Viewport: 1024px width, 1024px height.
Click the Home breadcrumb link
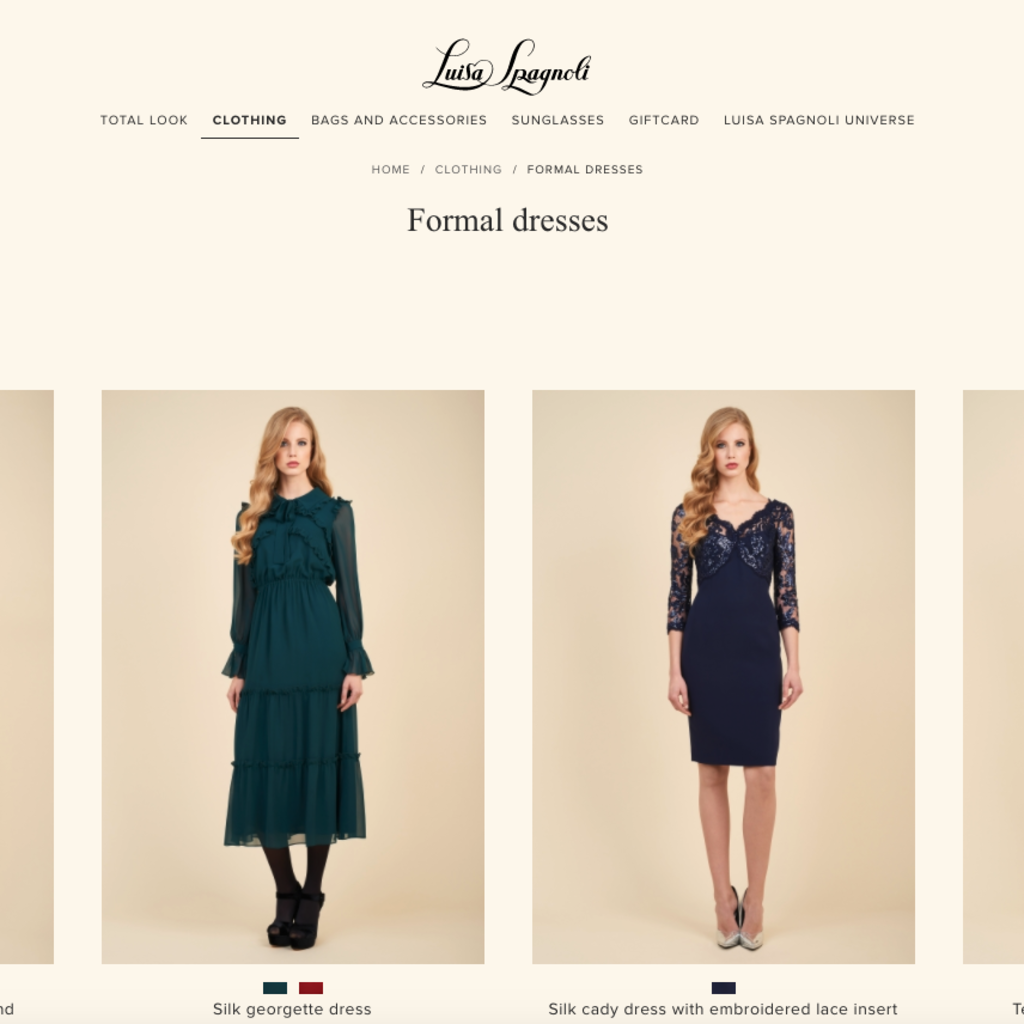pos(391,170)
